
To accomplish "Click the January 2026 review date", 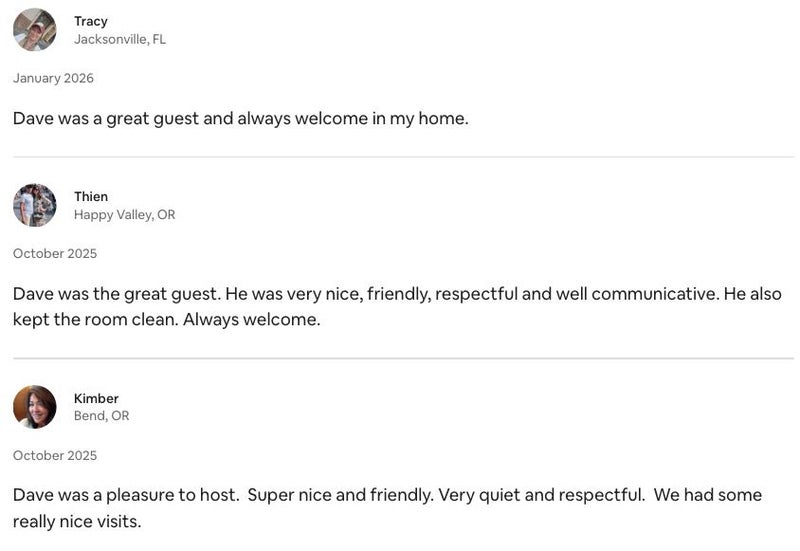I will (54, 78).
